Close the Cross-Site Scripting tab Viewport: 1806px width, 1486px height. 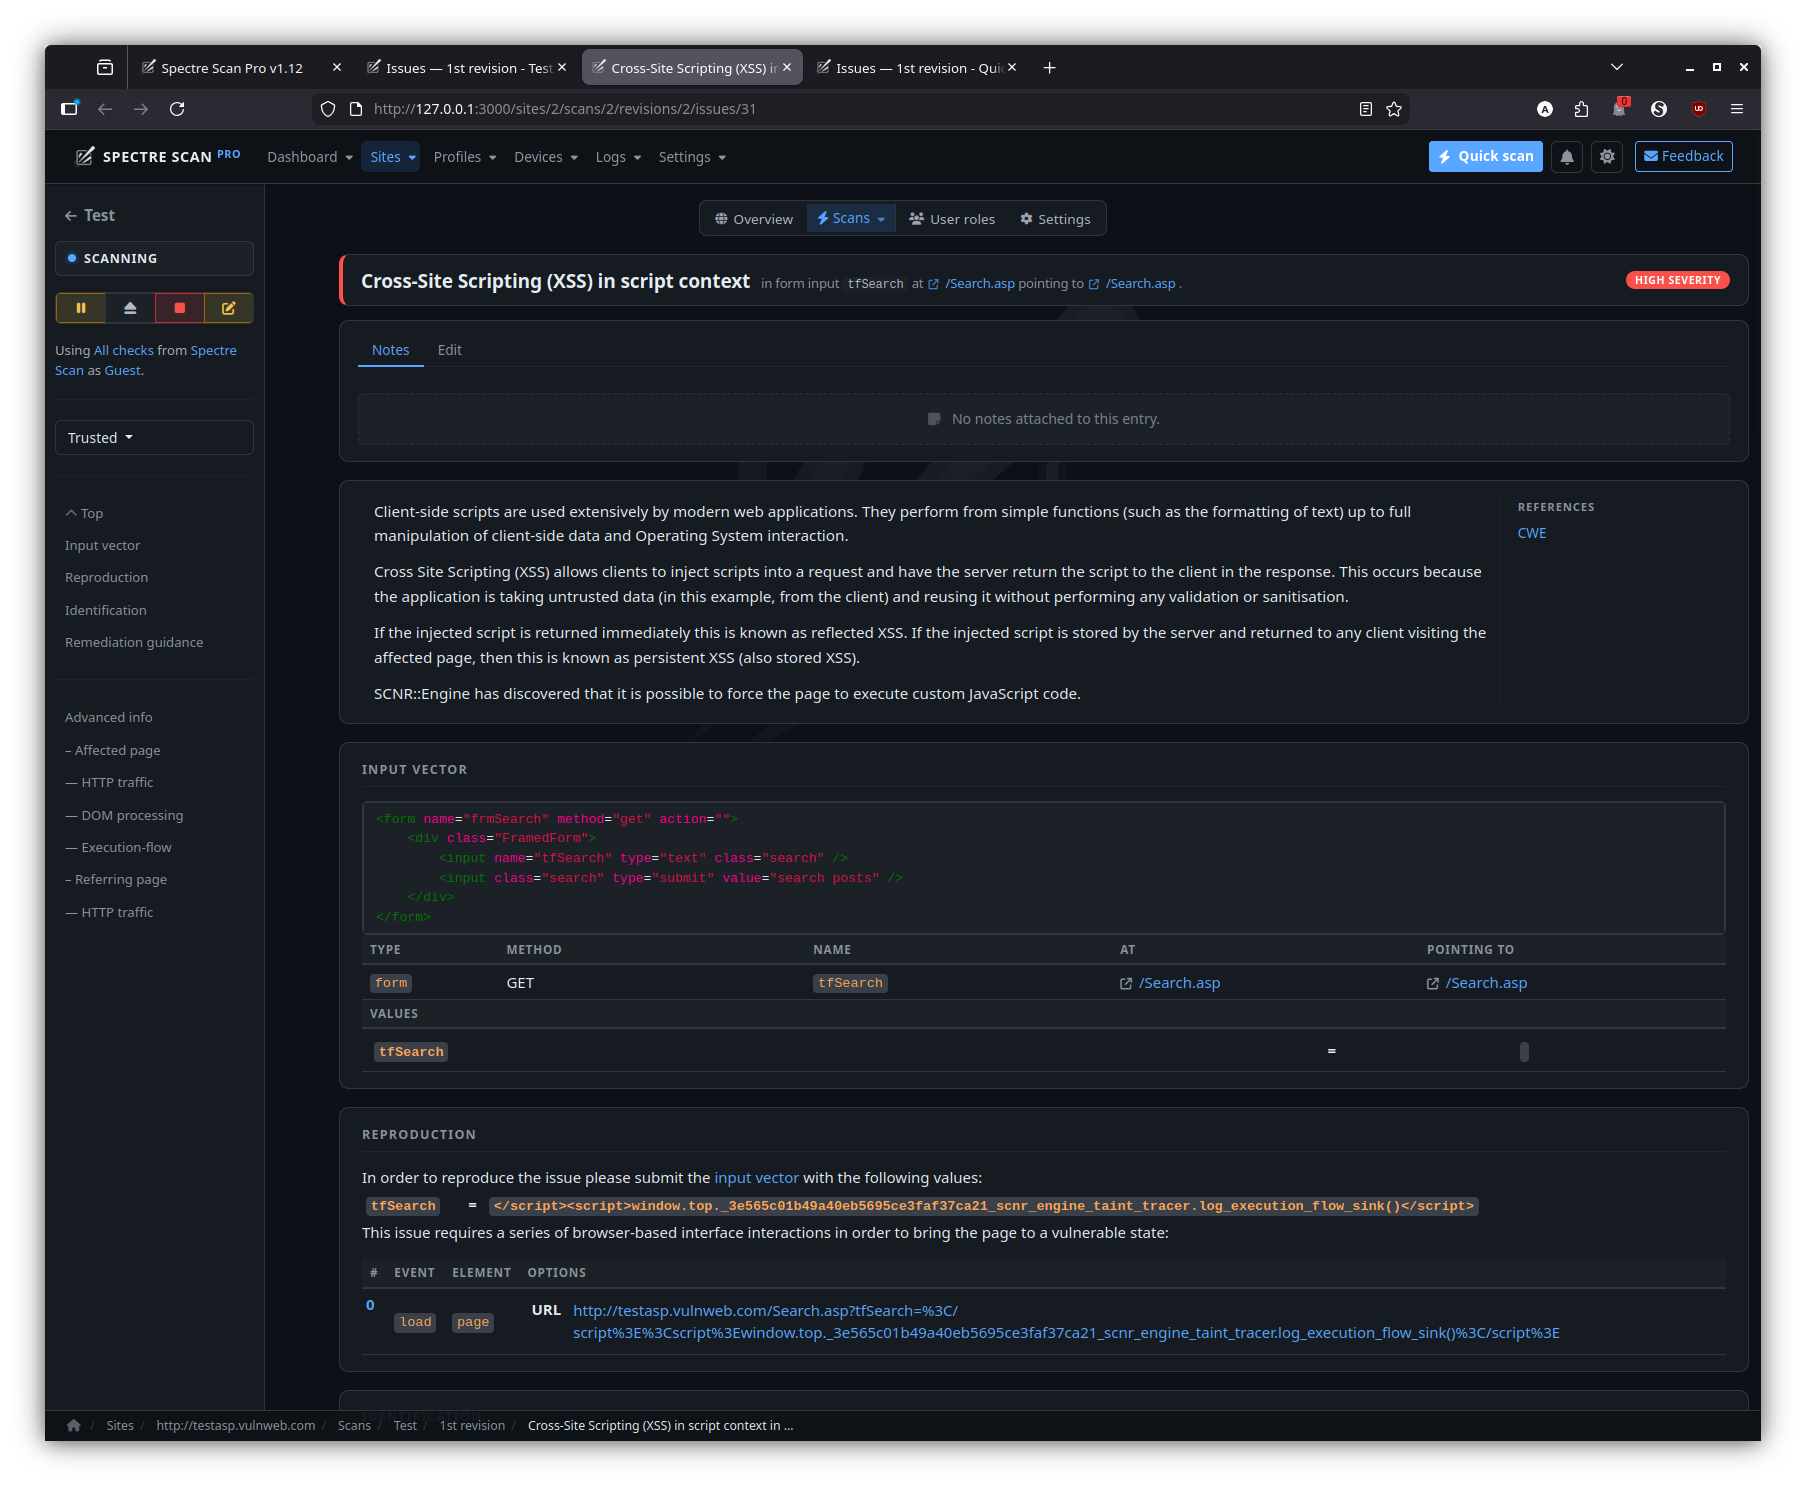tap(787, 67)
